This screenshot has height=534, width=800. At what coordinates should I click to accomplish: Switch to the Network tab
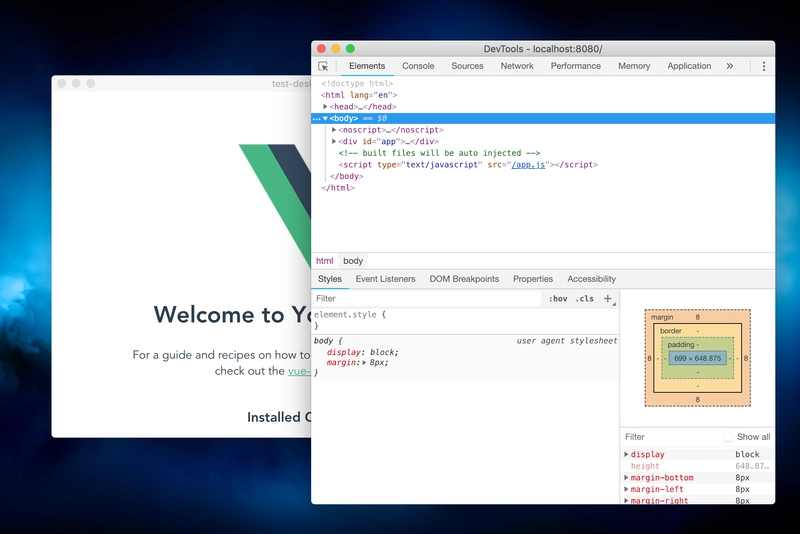tap(517, 66)
